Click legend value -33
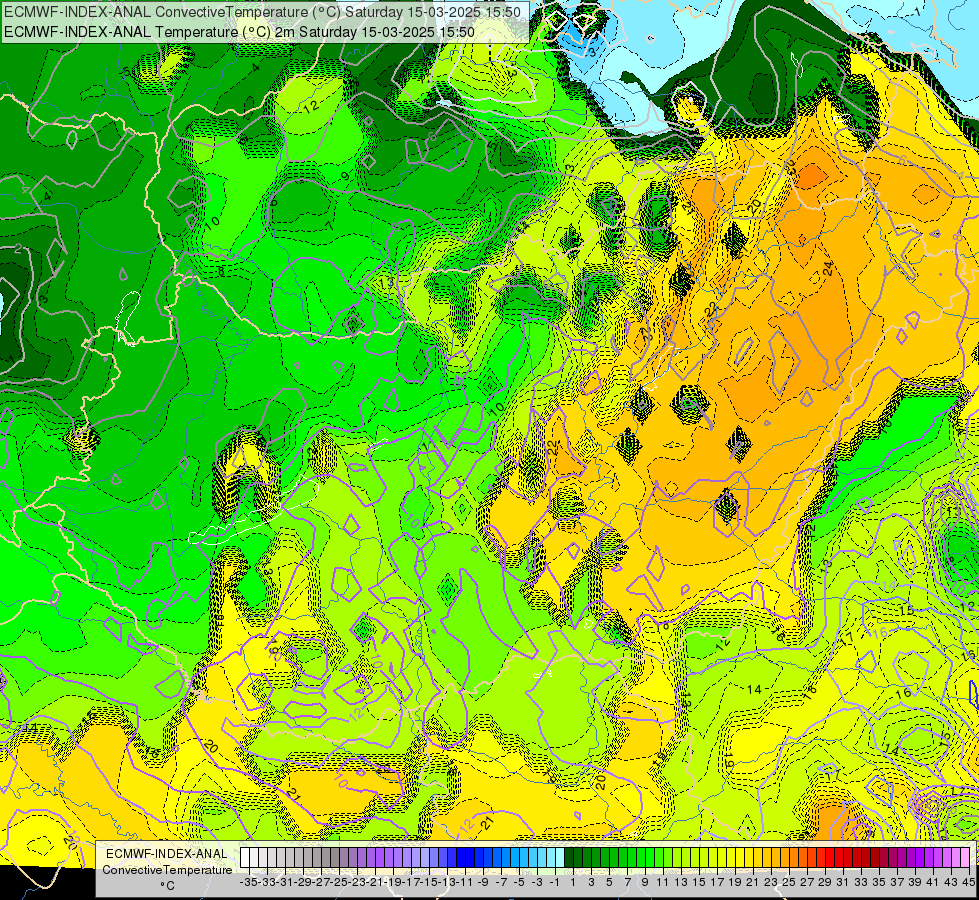Screen dimensions: 979x900 point(267,882)
